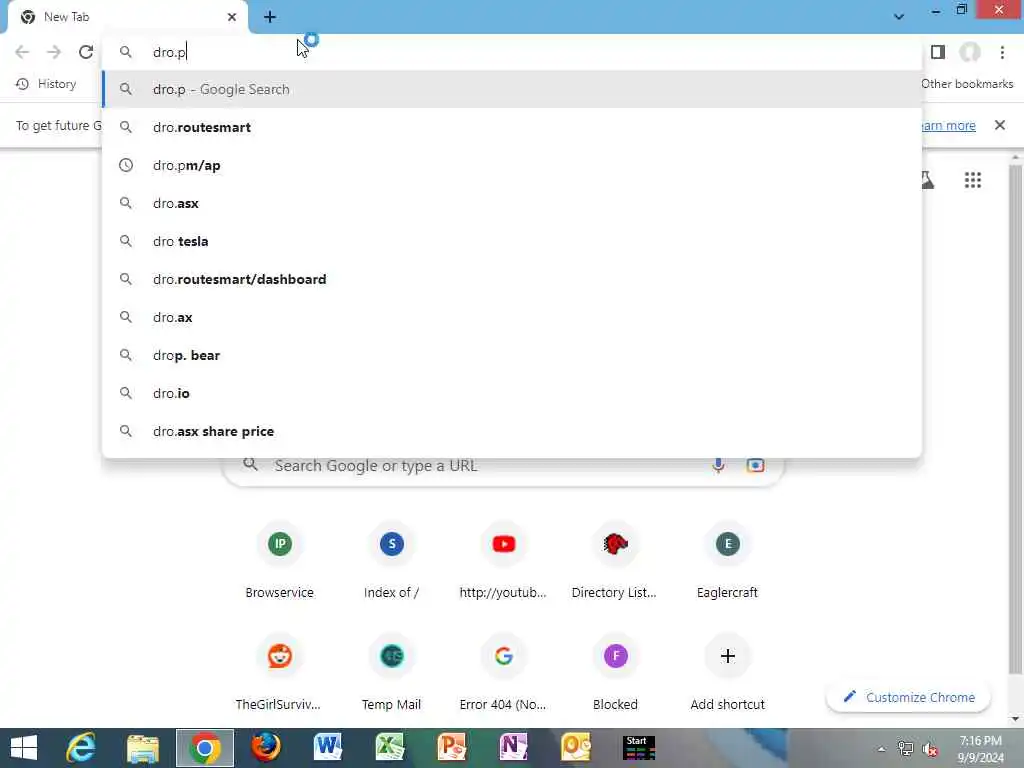Click the forward navigation arrow
Image resolution: width=1024 pixels, height=768 pixels.
coord(54,52)
